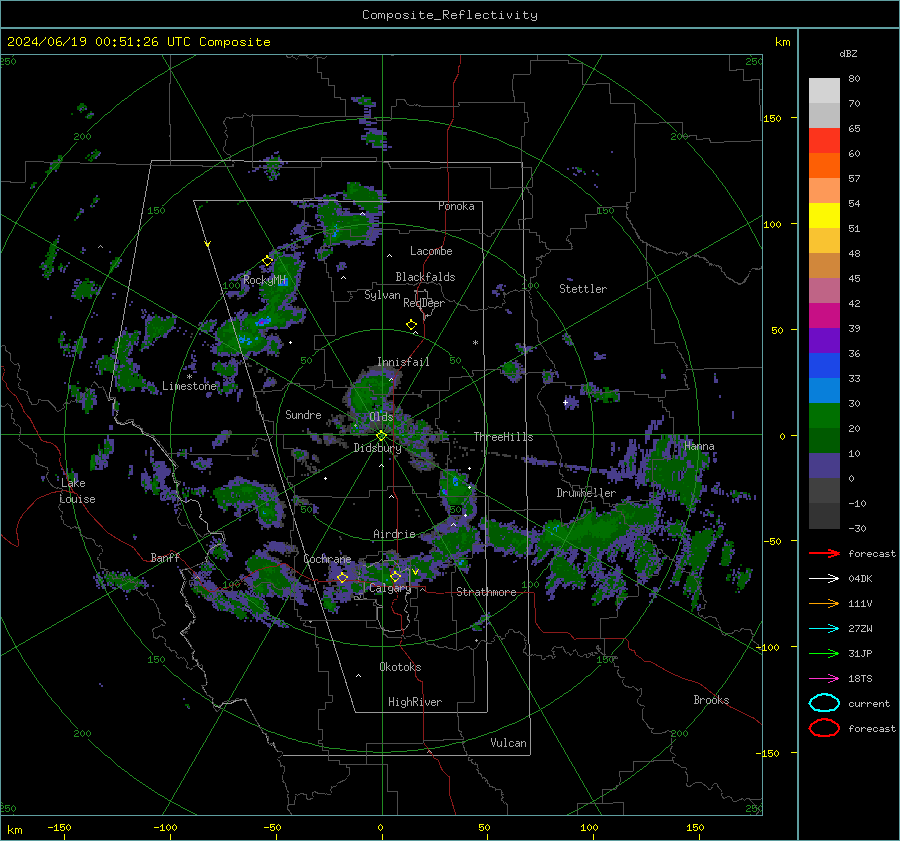Click the 'Innisfail' map label
This screenshot has width=900, height=841.
point(403,362)
